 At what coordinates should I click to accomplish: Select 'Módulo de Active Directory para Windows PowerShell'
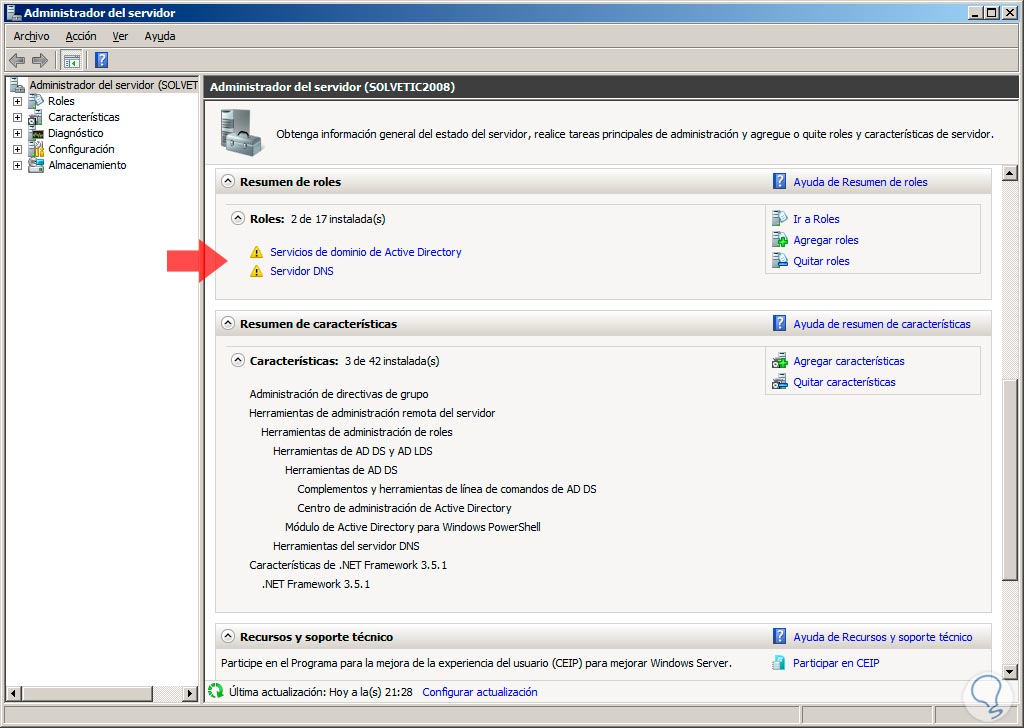pos(413,527)
